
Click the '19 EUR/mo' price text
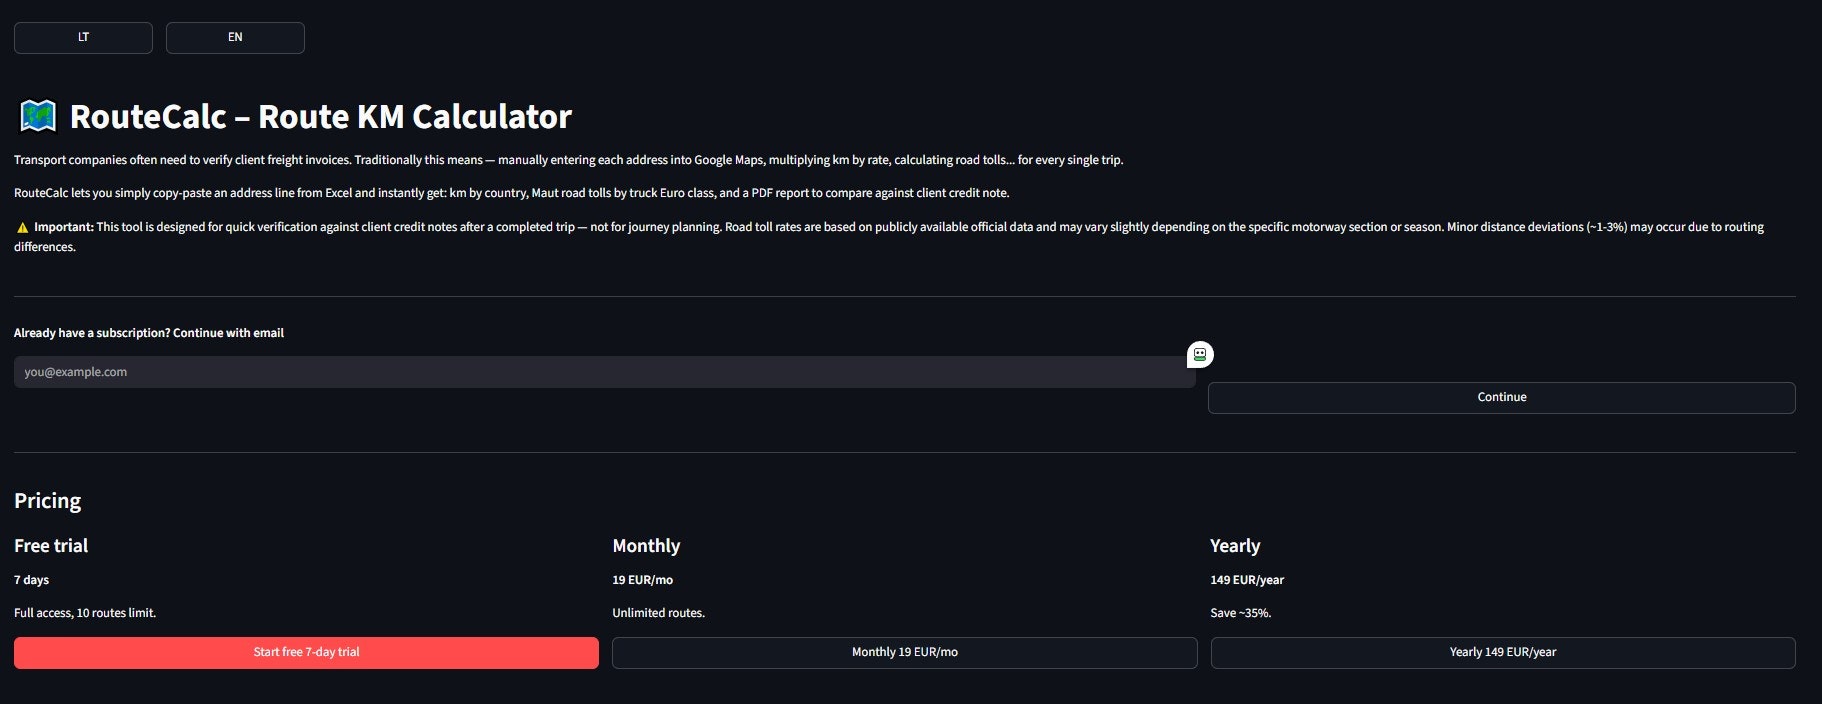642,580
